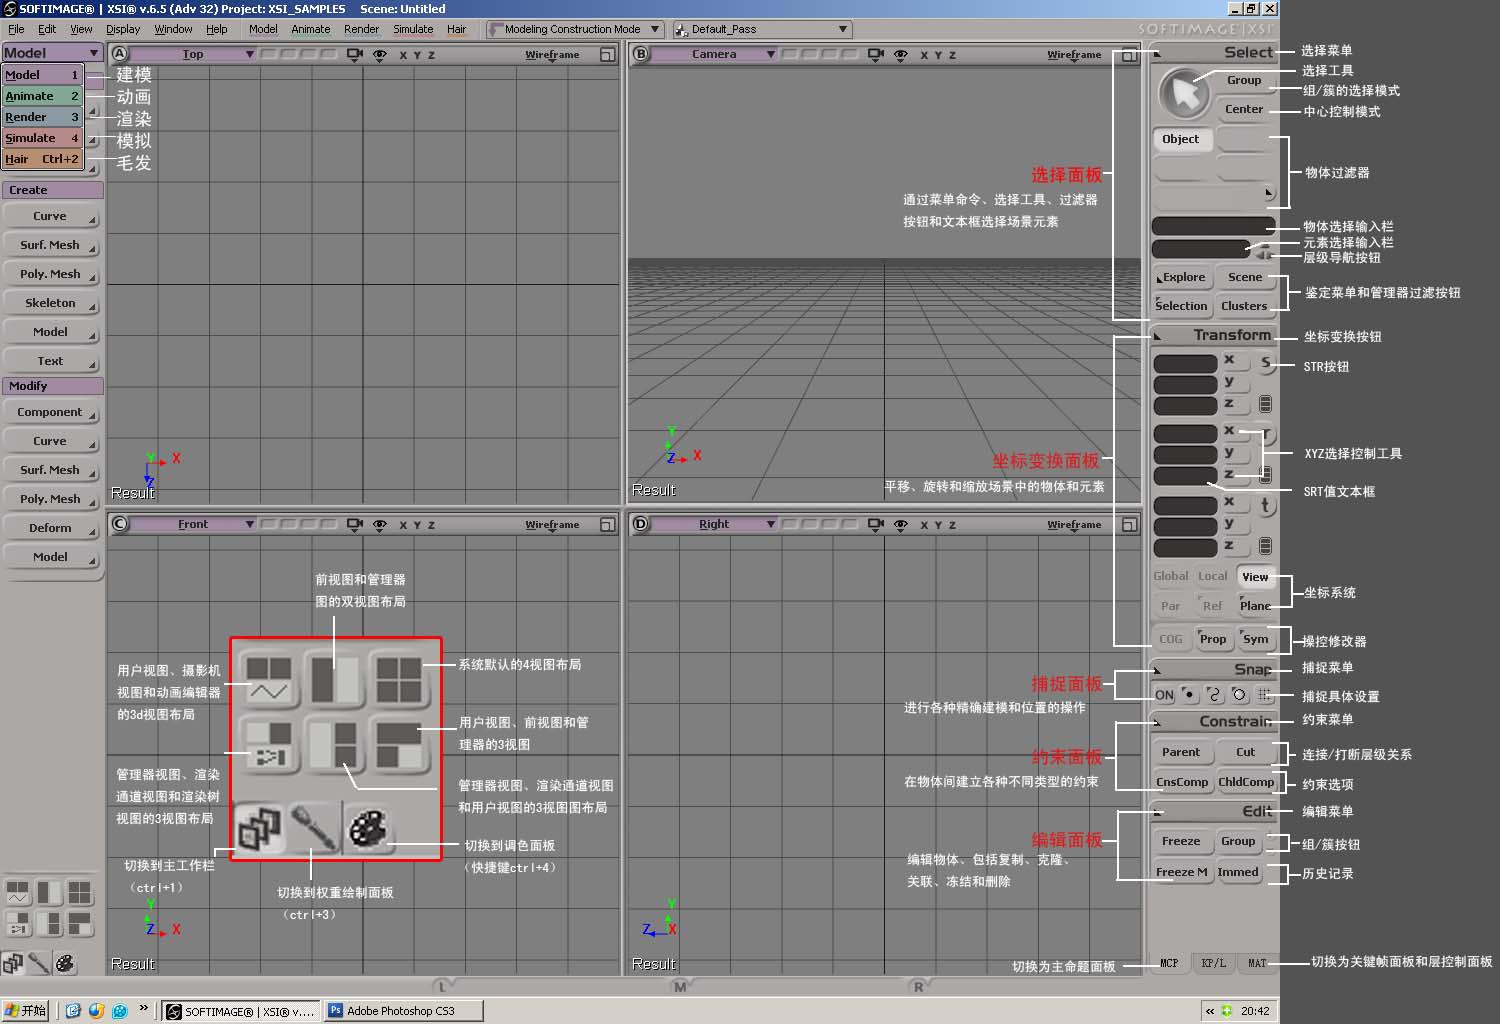Toggle Snap ON button
This screenshot has width=1500, height=1024.
coord(1164,695)
